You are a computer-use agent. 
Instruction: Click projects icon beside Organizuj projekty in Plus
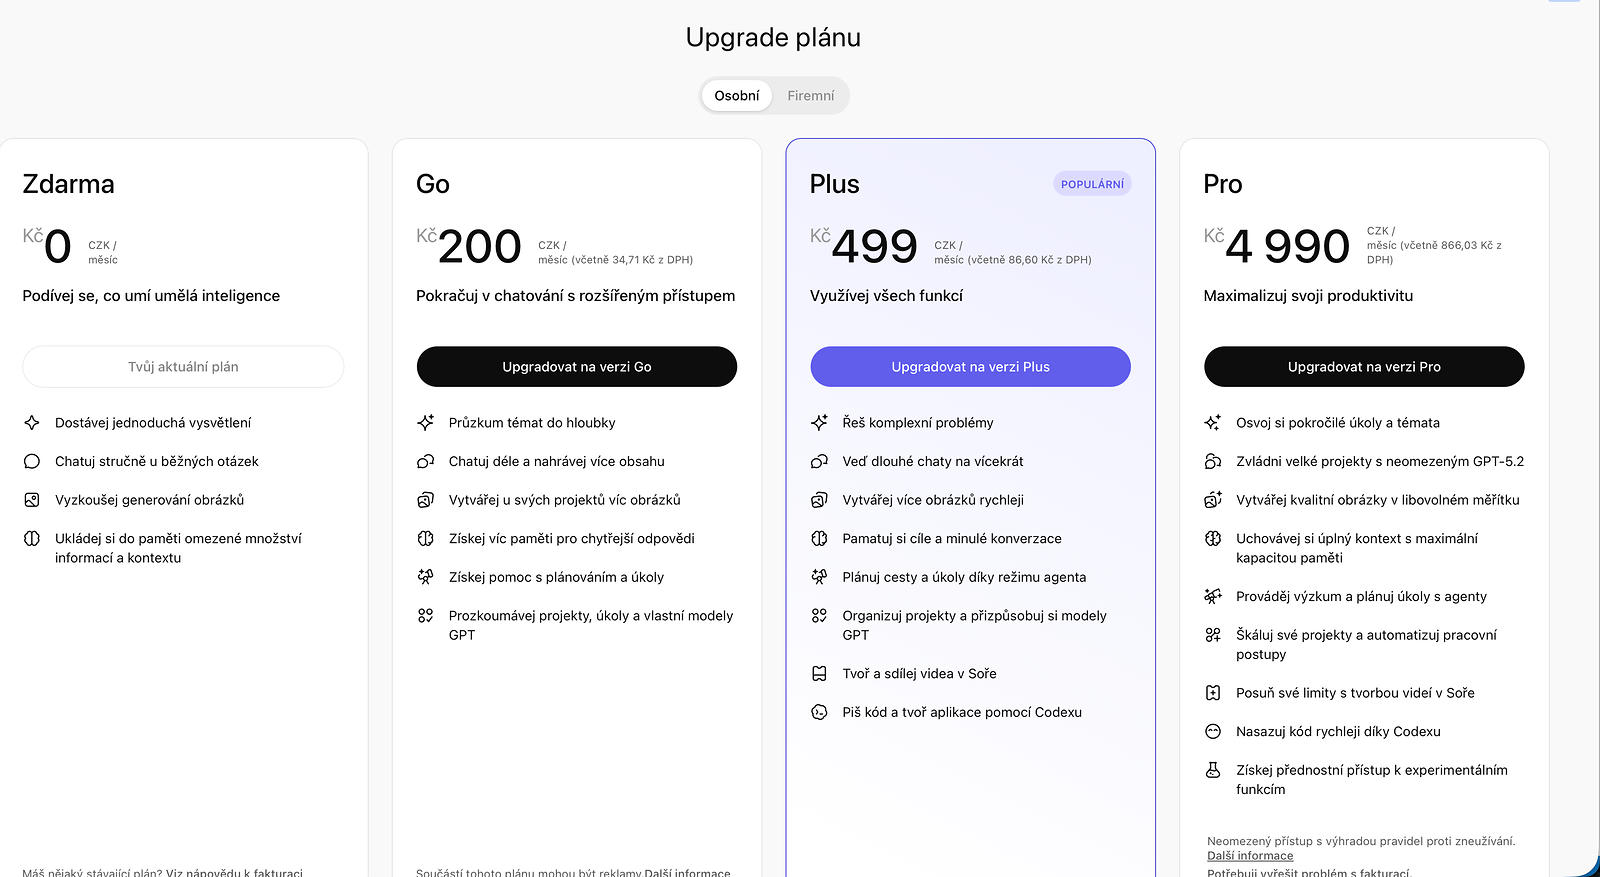(x=819, y=616)
